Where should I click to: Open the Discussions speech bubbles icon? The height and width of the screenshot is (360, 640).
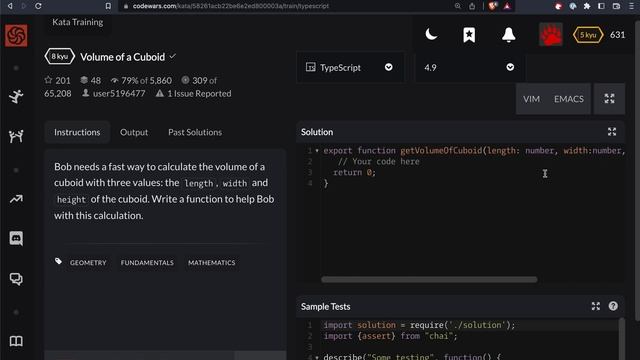click(16, 279)
